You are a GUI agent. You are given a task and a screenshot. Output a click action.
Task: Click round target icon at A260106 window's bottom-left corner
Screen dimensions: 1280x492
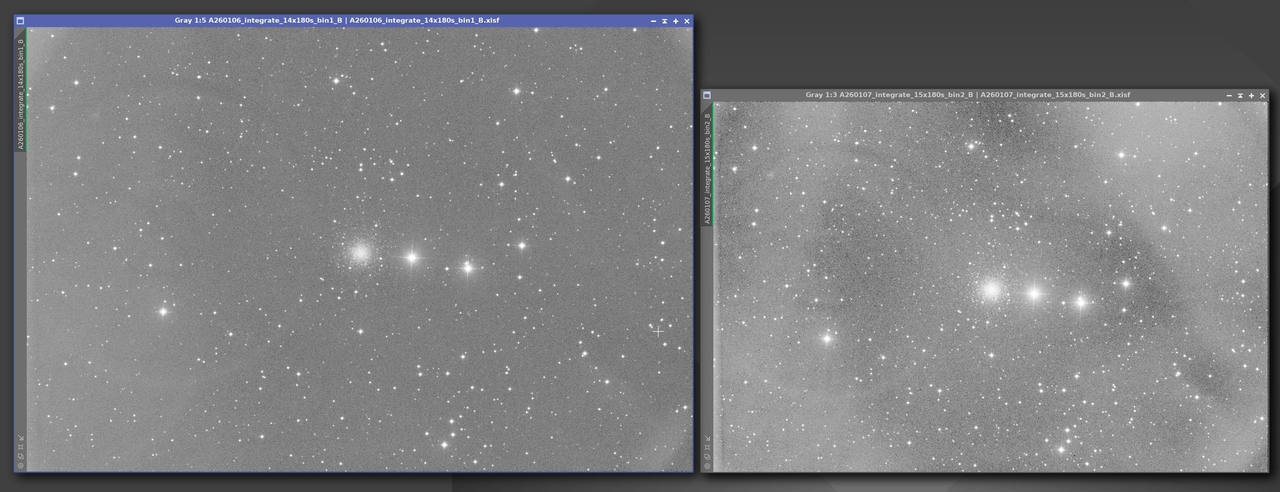(x=20, y=465)
